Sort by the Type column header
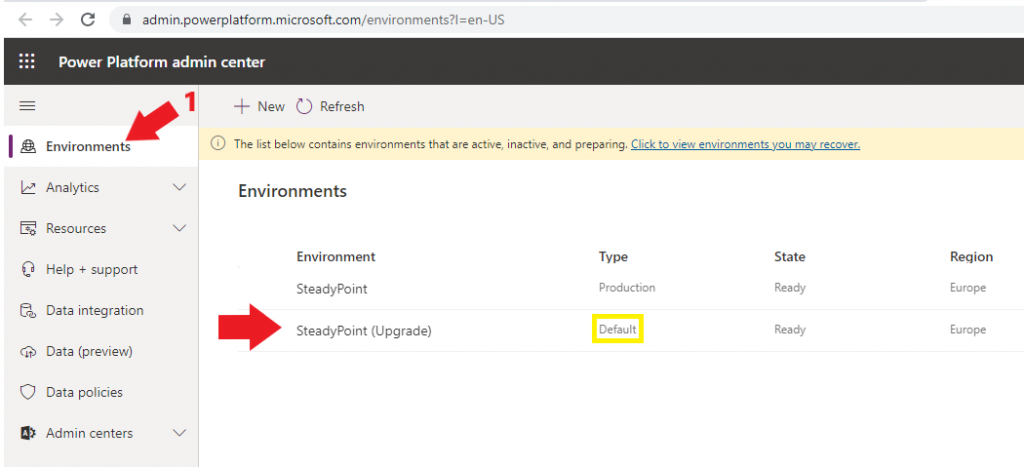The width and height of the screenshot is (1024, 467). coord(613,257)
